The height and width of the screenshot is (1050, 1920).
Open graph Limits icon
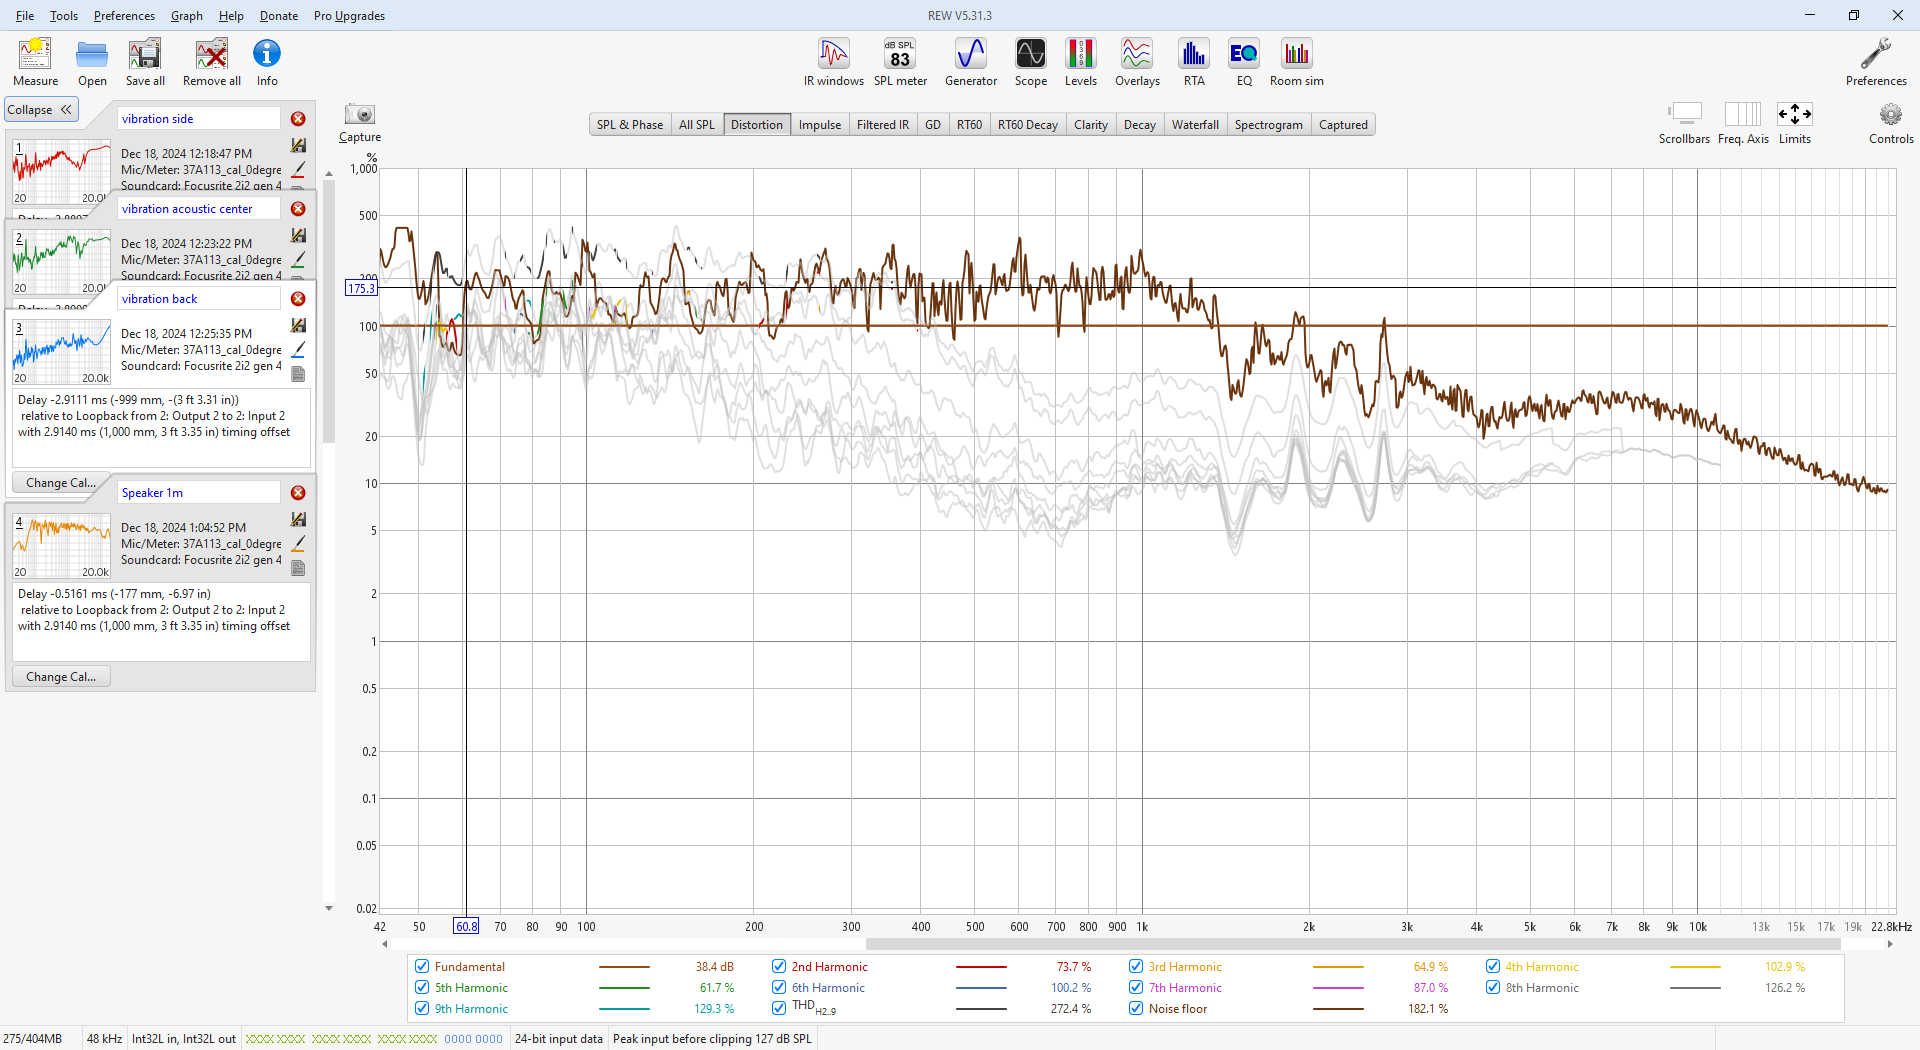click(1795, 113)
